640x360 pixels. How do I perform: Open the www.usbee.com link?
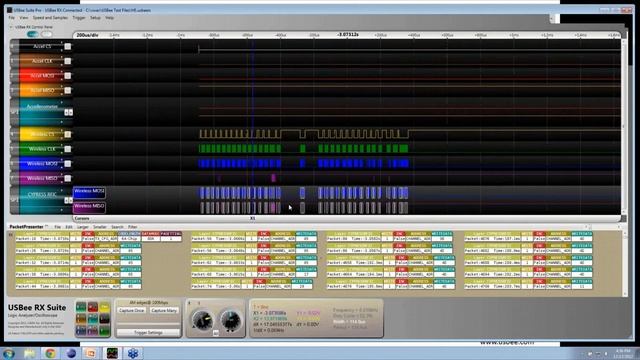pyautogui.click(x=507, y=342)
